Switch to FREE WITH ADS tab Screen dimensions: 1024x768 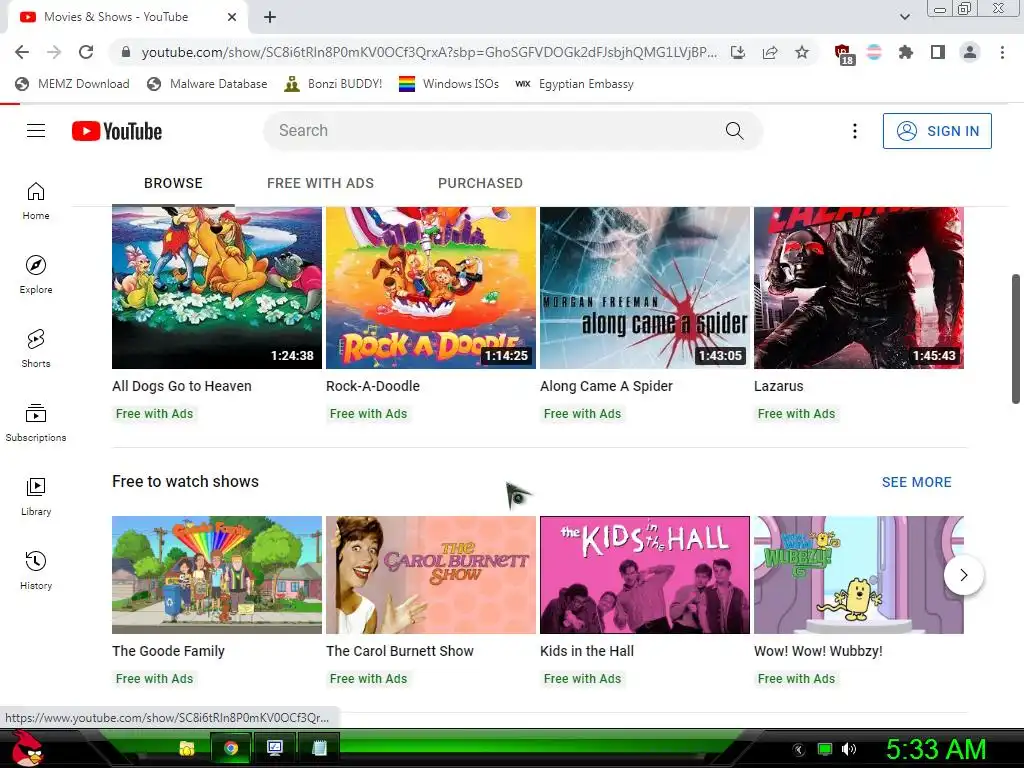coord(320,184)
